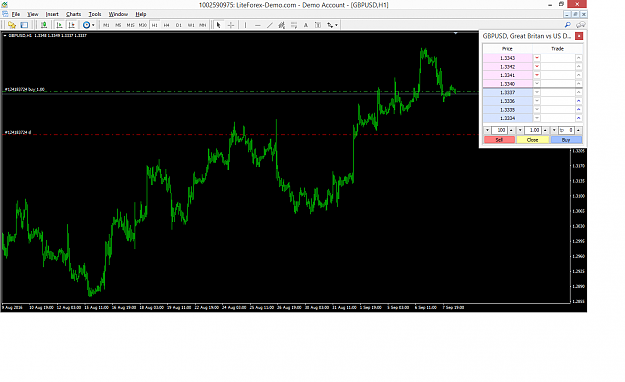Open the chat bubbles icon
The image size is (625, 382).
pyautogui.click(x=581, y=25)
